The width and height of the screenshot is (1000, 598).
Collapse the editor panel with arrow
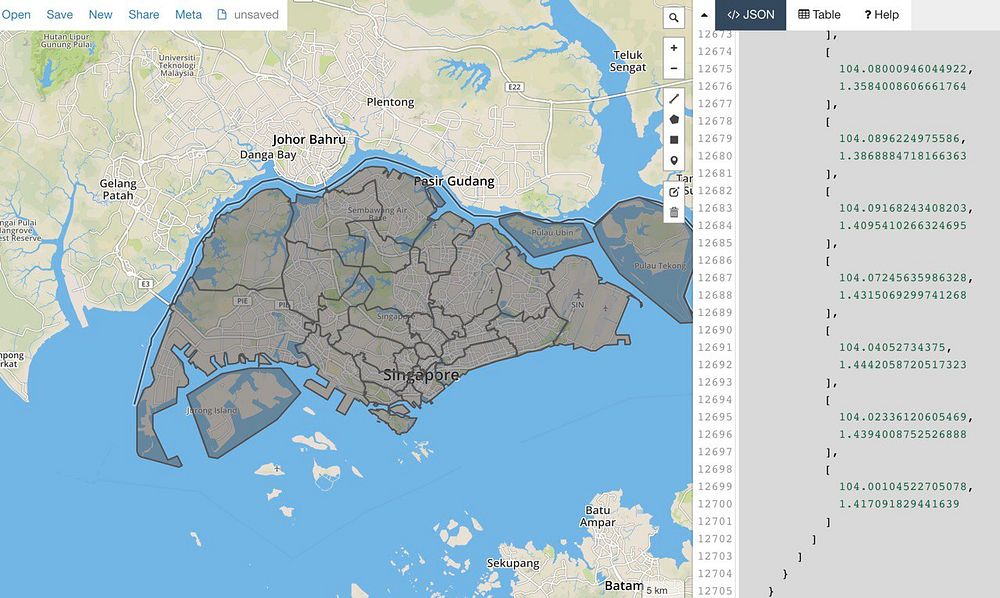coord(704,15)
